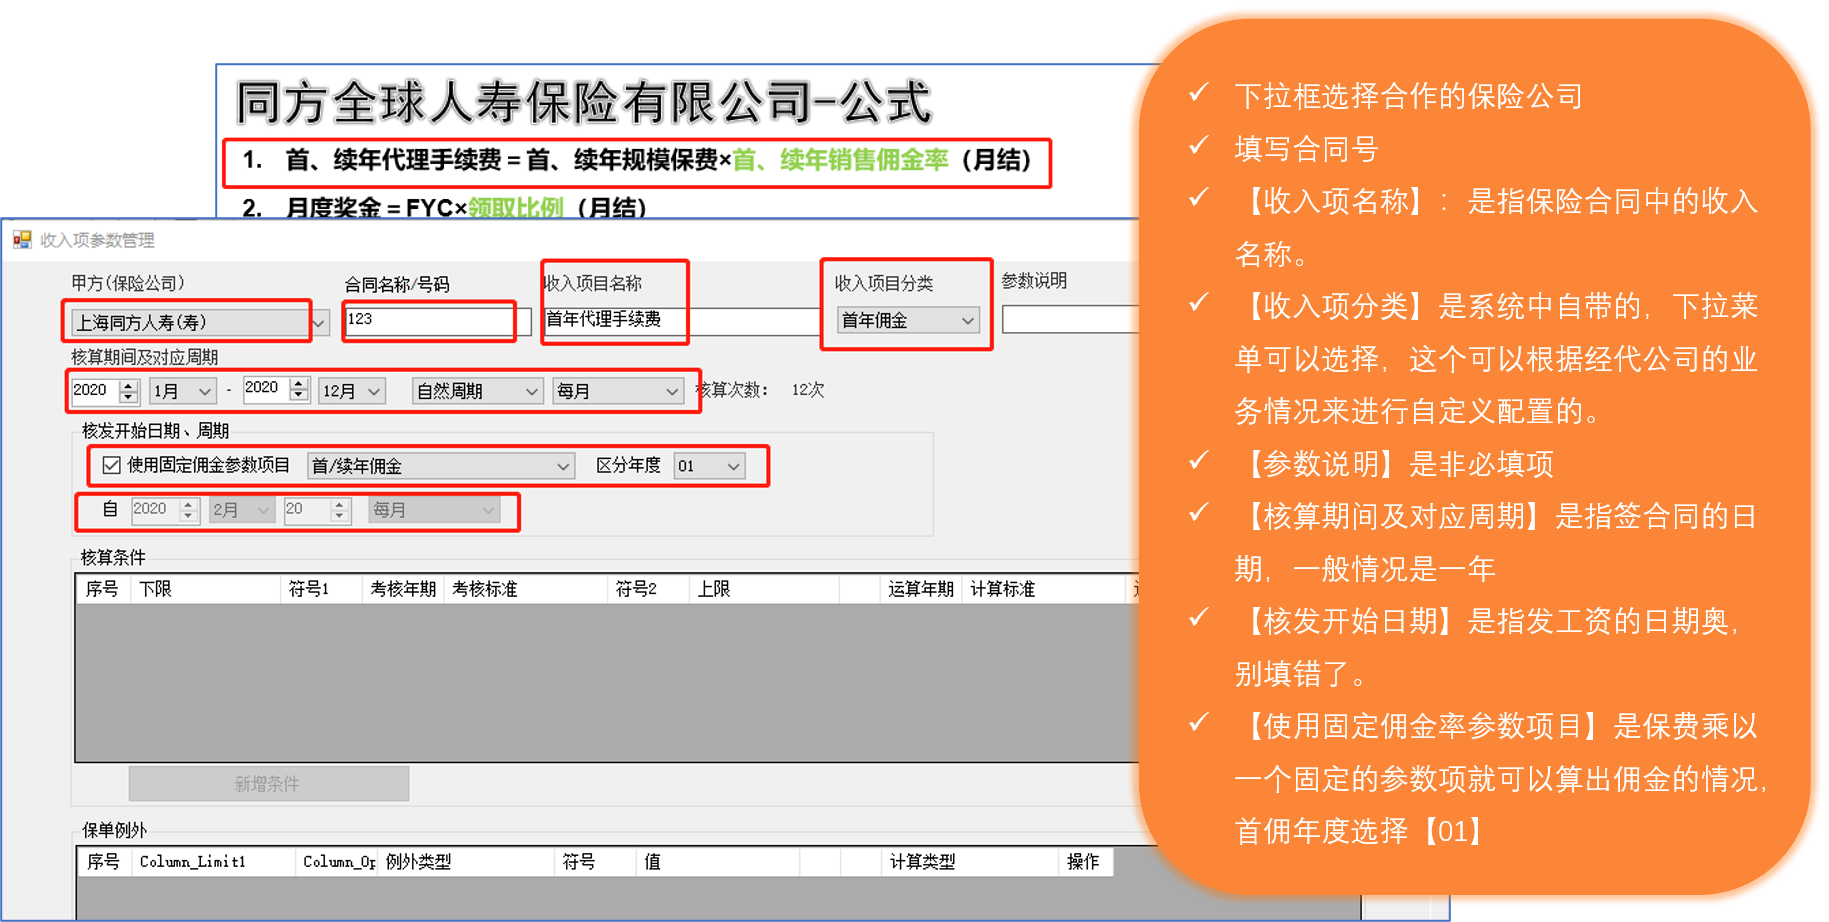Increment the start year in 核算期间
The height and width of the screenshot is (922, 1829).
point(128,385)
